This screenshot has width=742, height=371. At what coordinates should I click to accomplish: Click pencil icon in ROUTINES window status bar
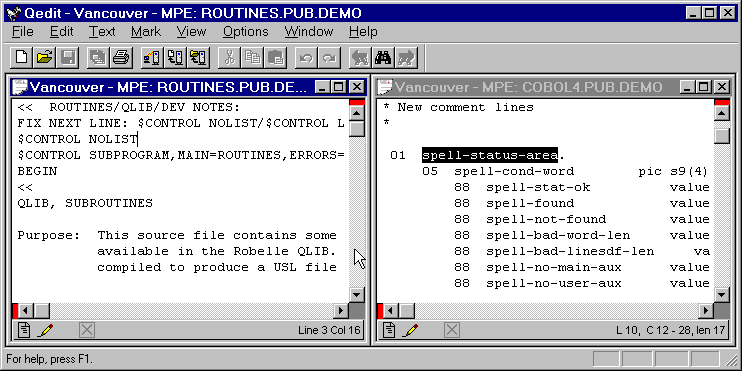click(46, 330)
